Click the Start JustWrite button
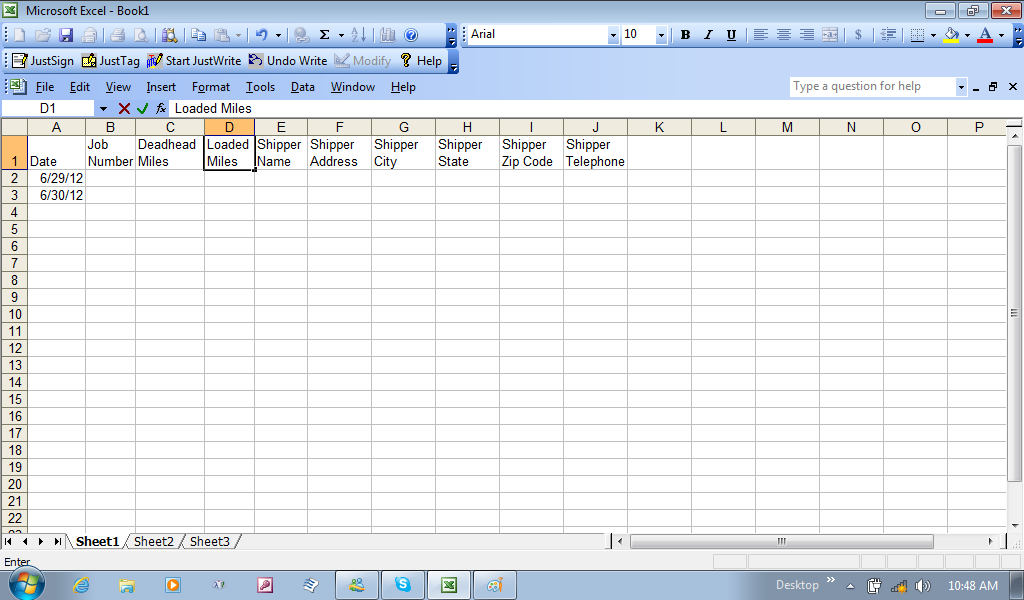This screenshot has height=600, width=1024. click(x=194, y=61)
